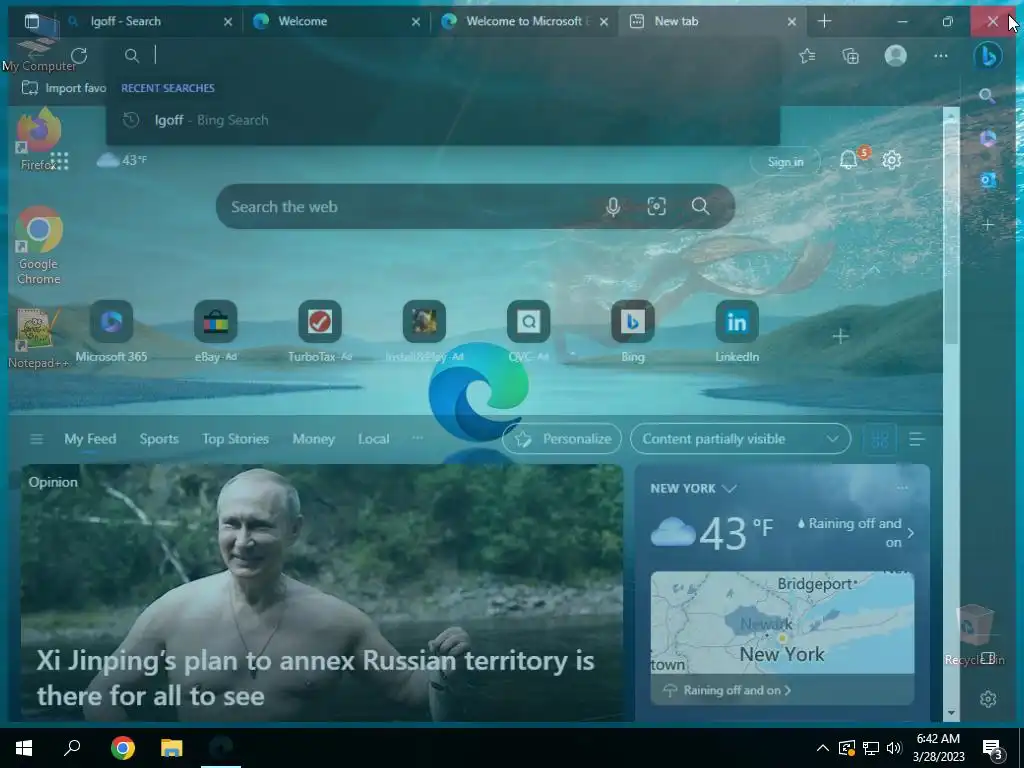Open the Bing chat sidebar button

point(988,56)
